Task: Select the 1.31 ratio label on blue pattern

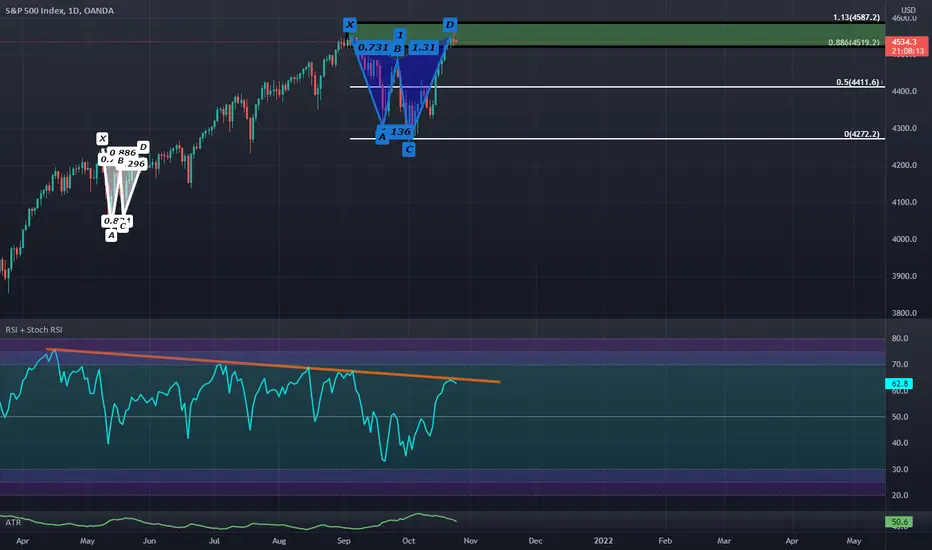Action: coord(423,48)
